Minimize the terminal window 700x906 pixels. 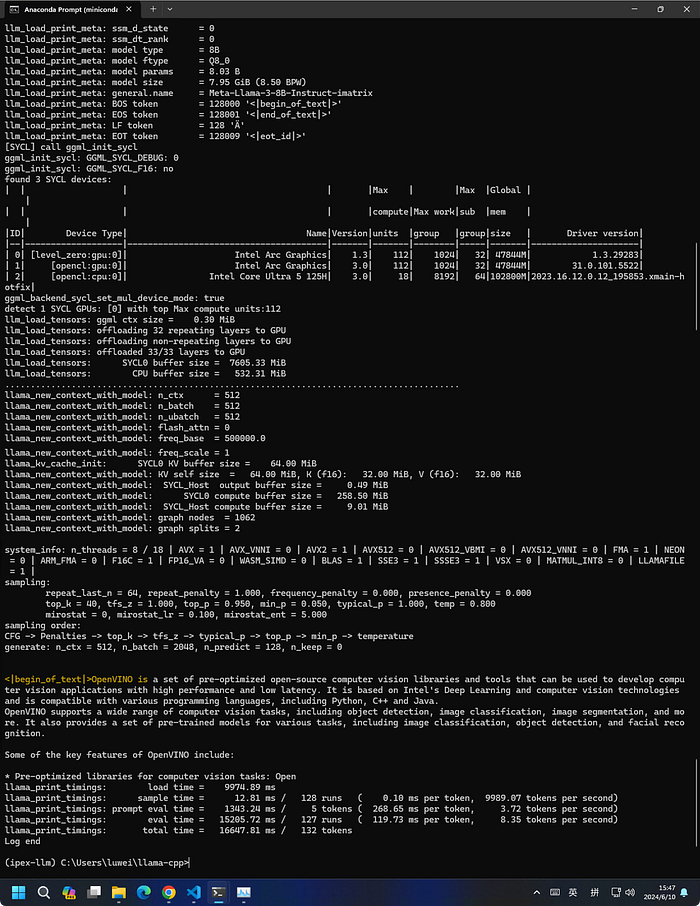point(634,9)
